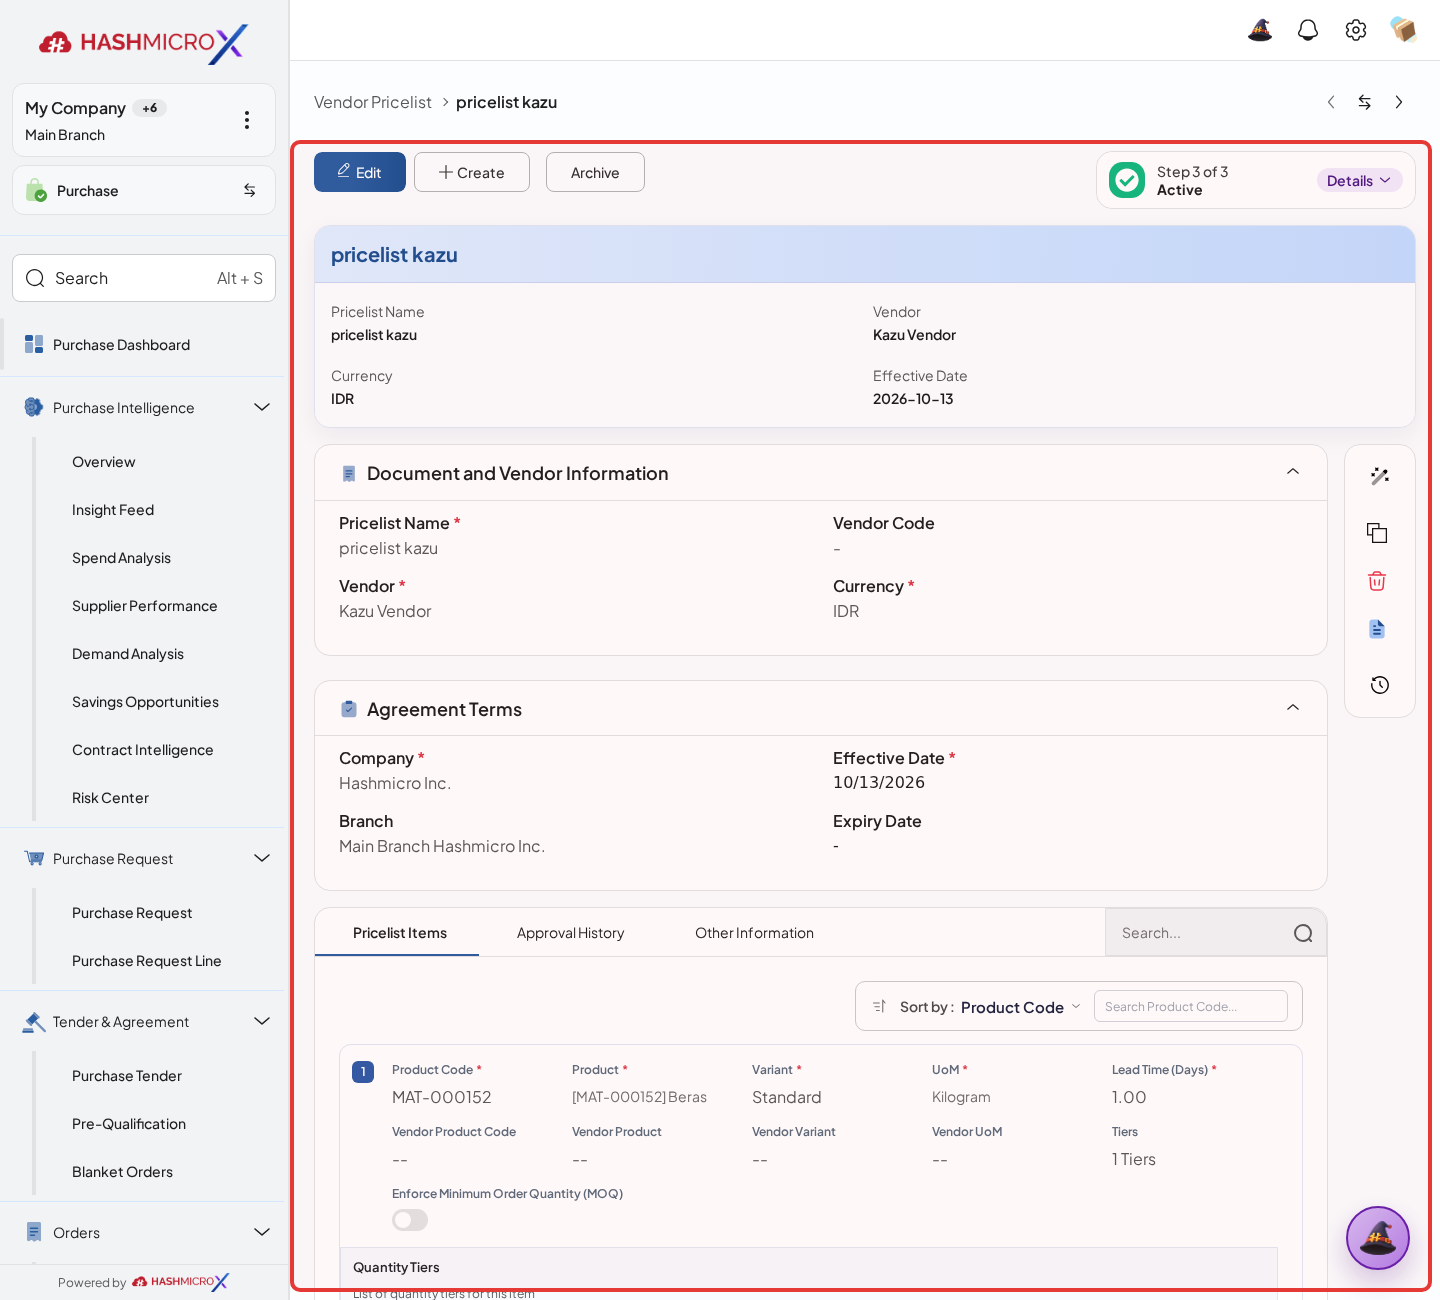Open the settings gear in the top bar
The image size is (1440, 1300).
click(x=1356, y=30)
